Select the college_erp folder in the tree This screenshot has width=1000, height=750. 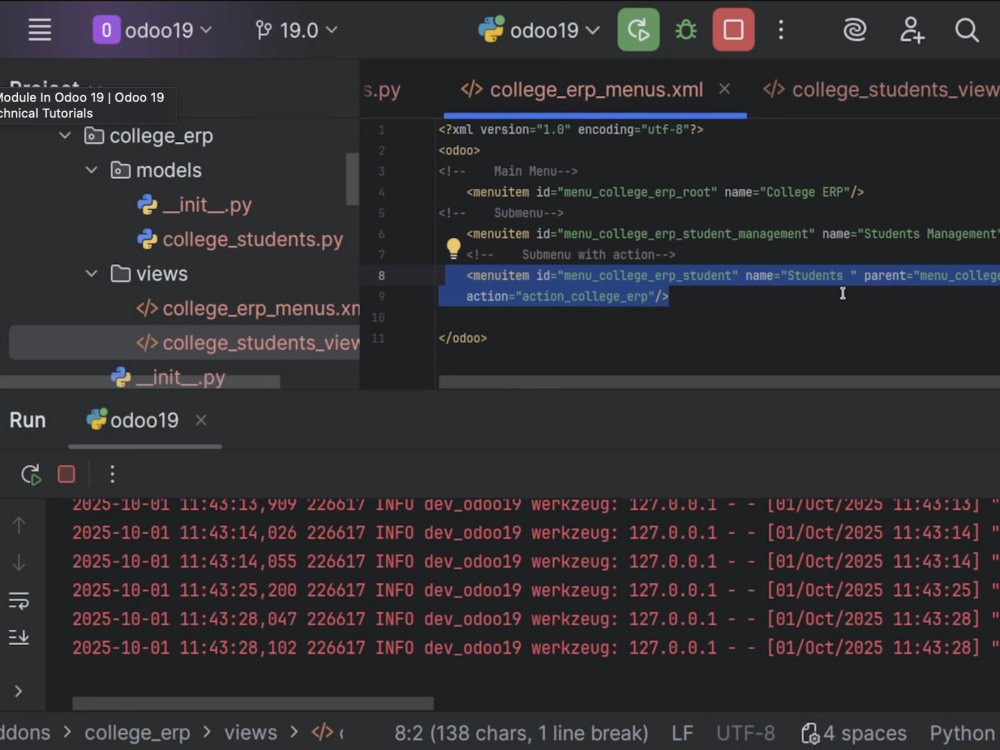161,135
